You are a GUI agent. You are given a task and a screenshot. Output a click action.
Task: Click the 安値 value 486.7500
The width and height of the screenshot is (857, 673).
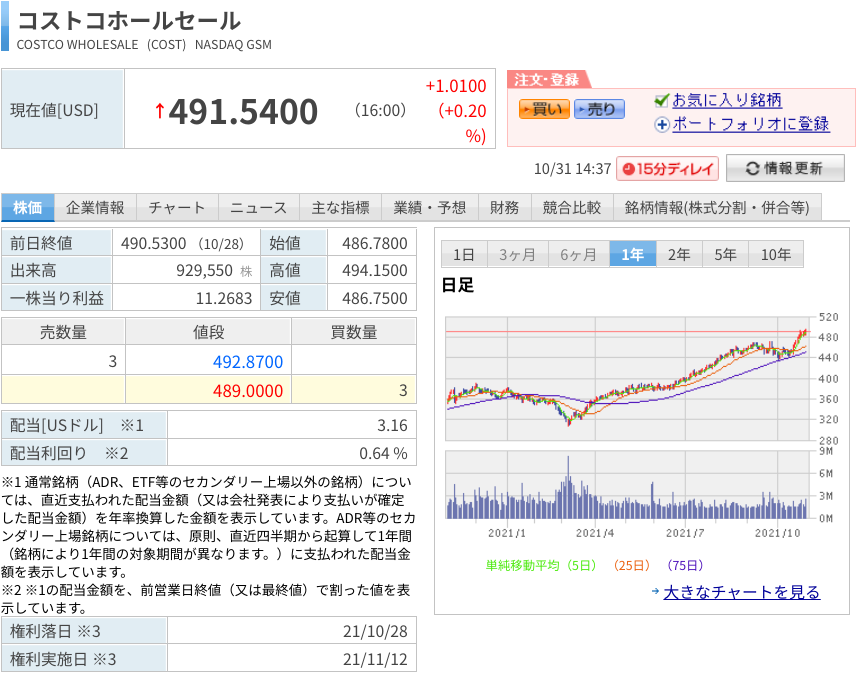(x=374, y=298)
